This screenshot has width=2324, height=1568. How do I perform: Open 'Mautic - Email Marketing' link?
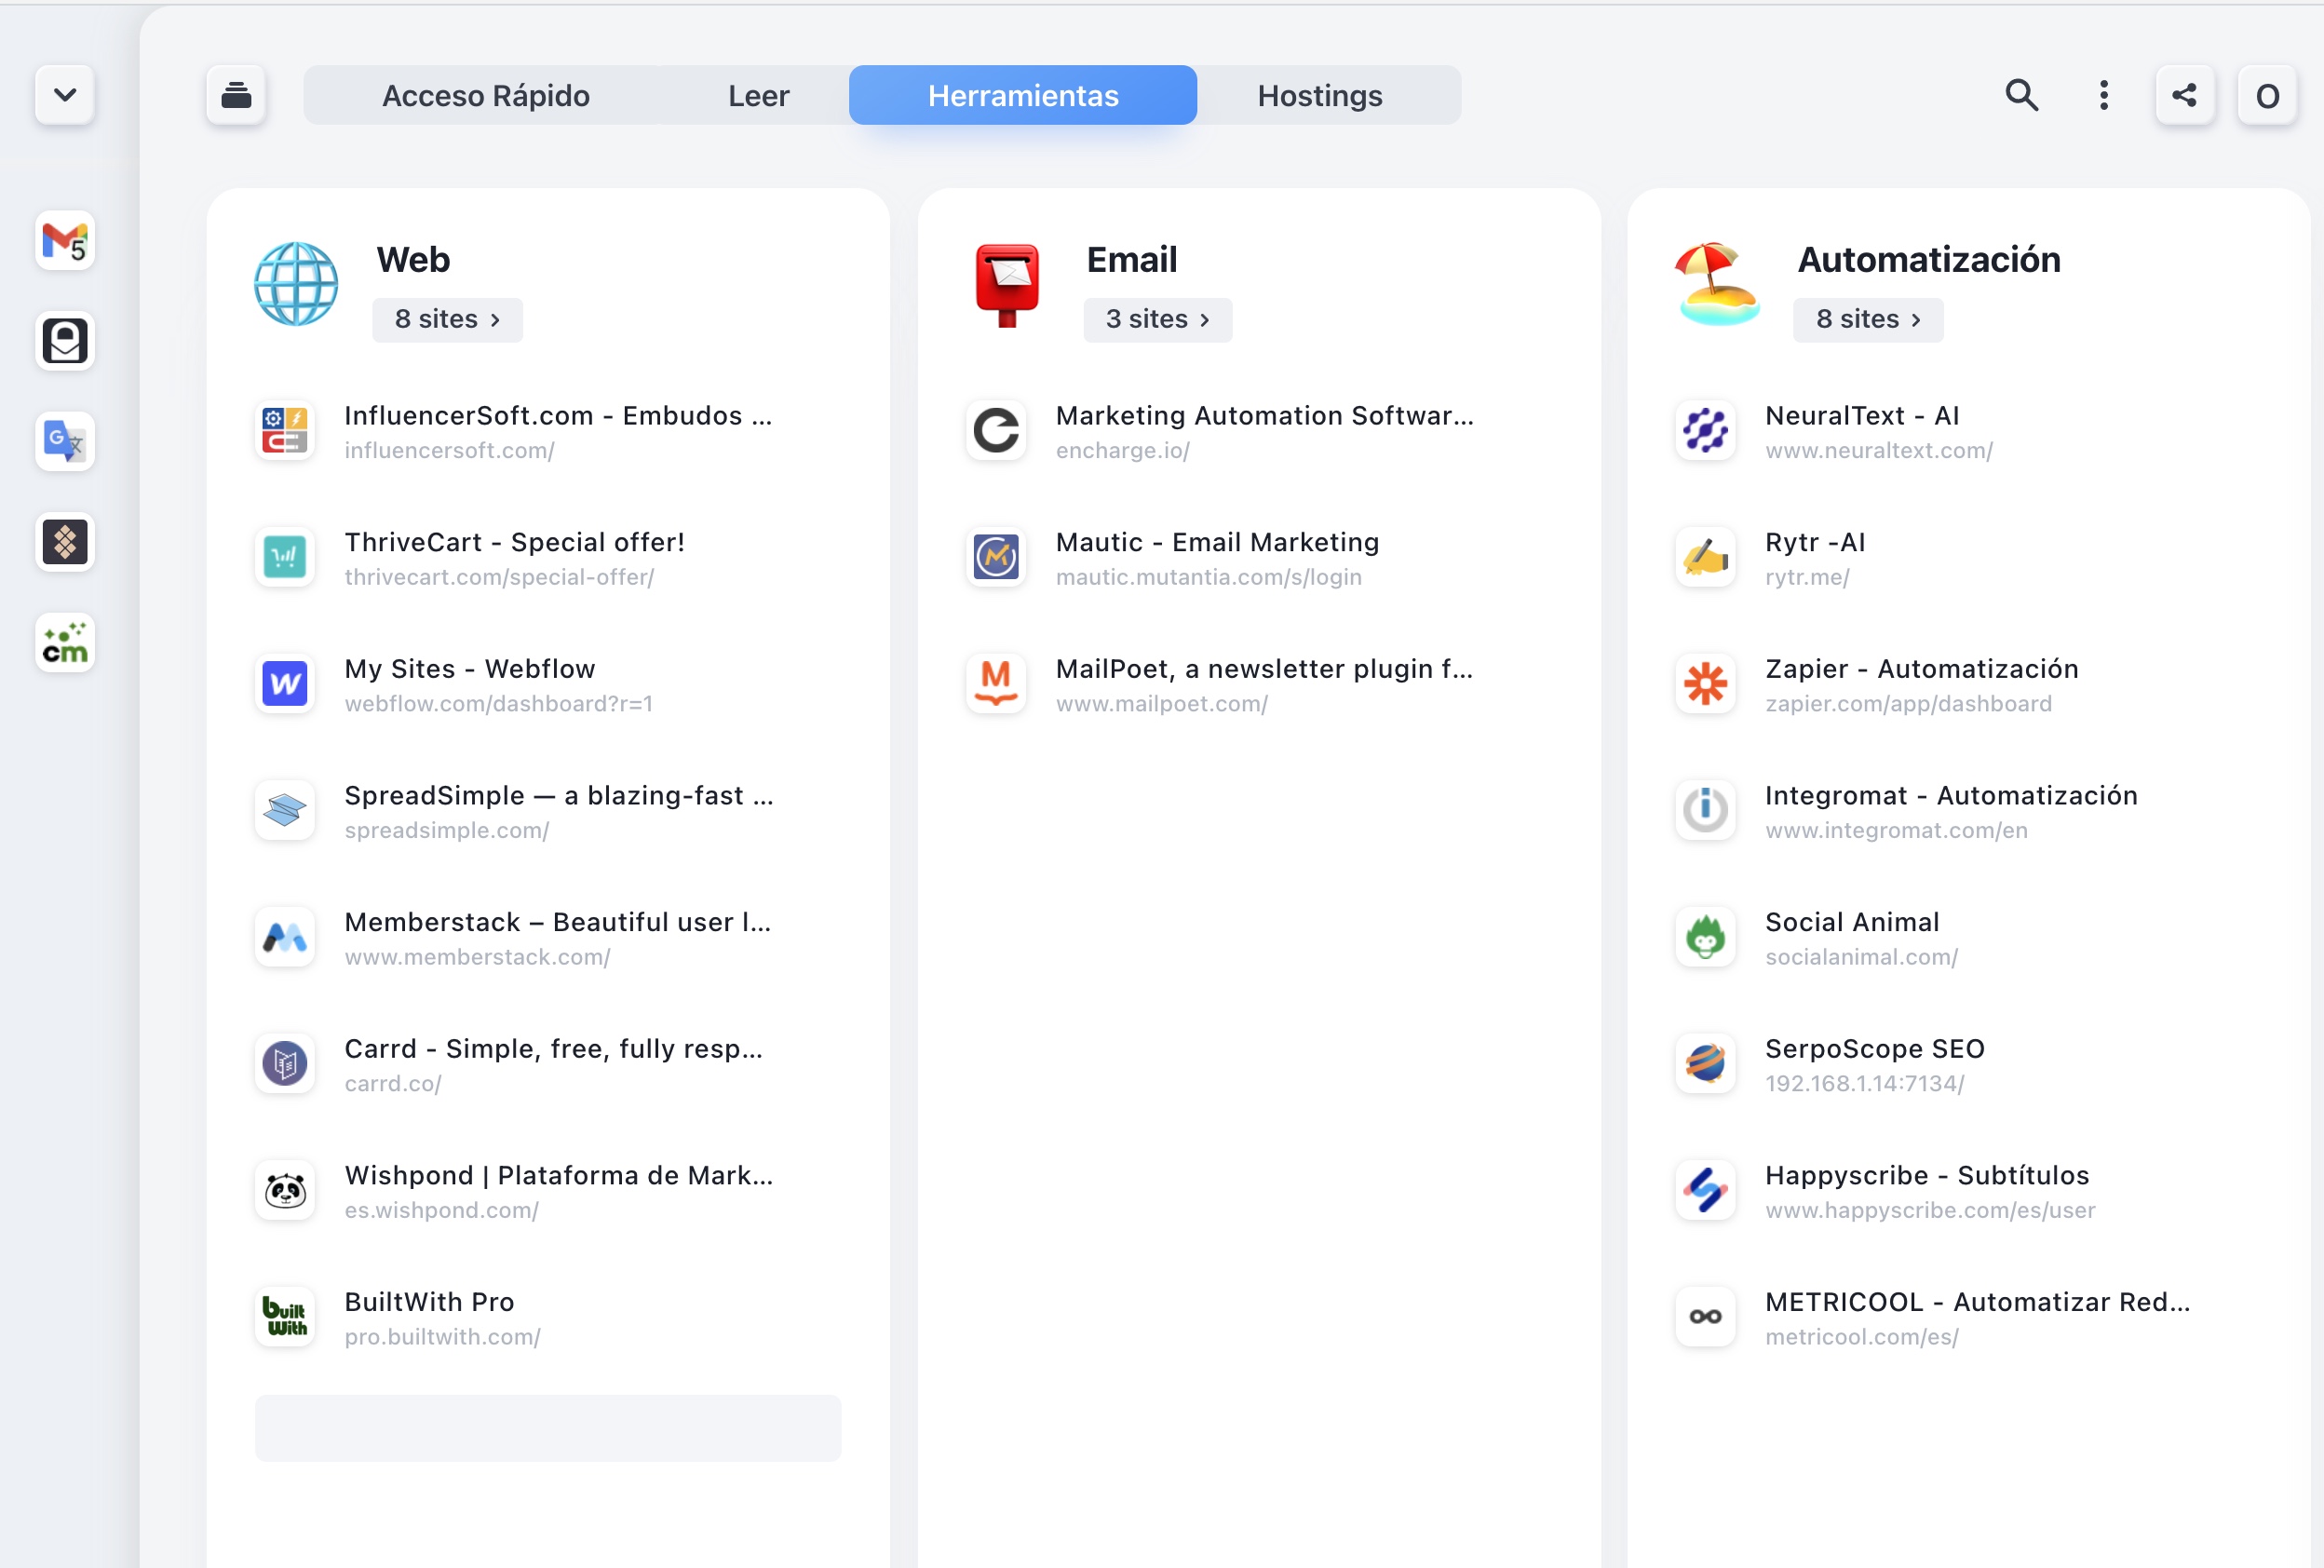[1218, 542]
